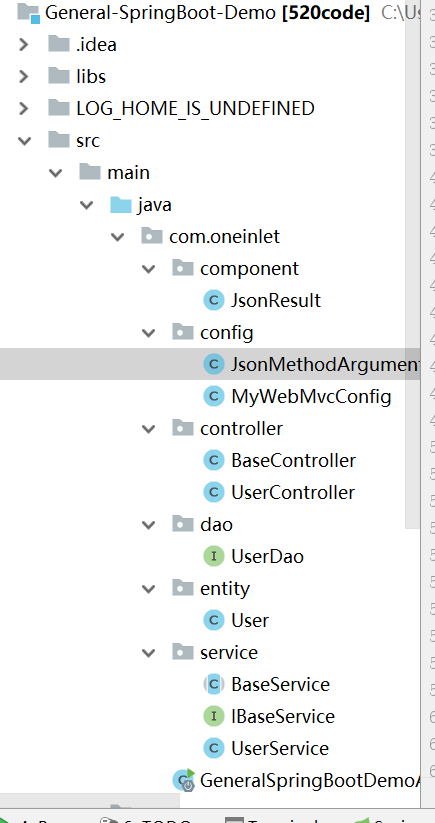Select UserController in the project tree

(x=293, y=492)
